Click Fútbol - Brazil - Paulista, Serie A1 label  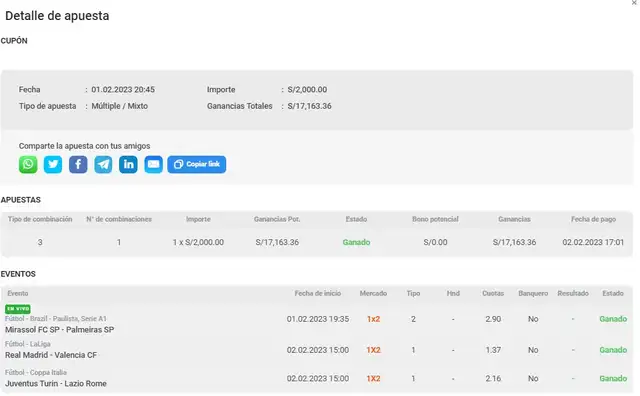[x=56, y=319]
